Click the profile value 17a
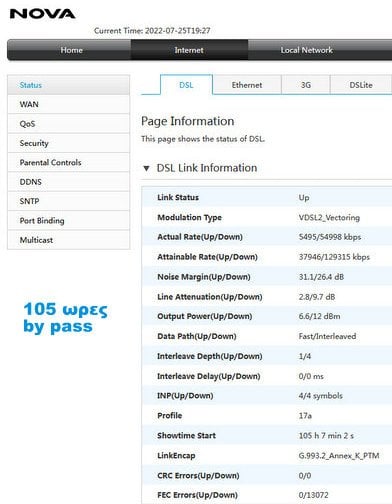Image resolution: width=392 pixels, height=504 pixels. pyautogui.click(x=305, y=415)
